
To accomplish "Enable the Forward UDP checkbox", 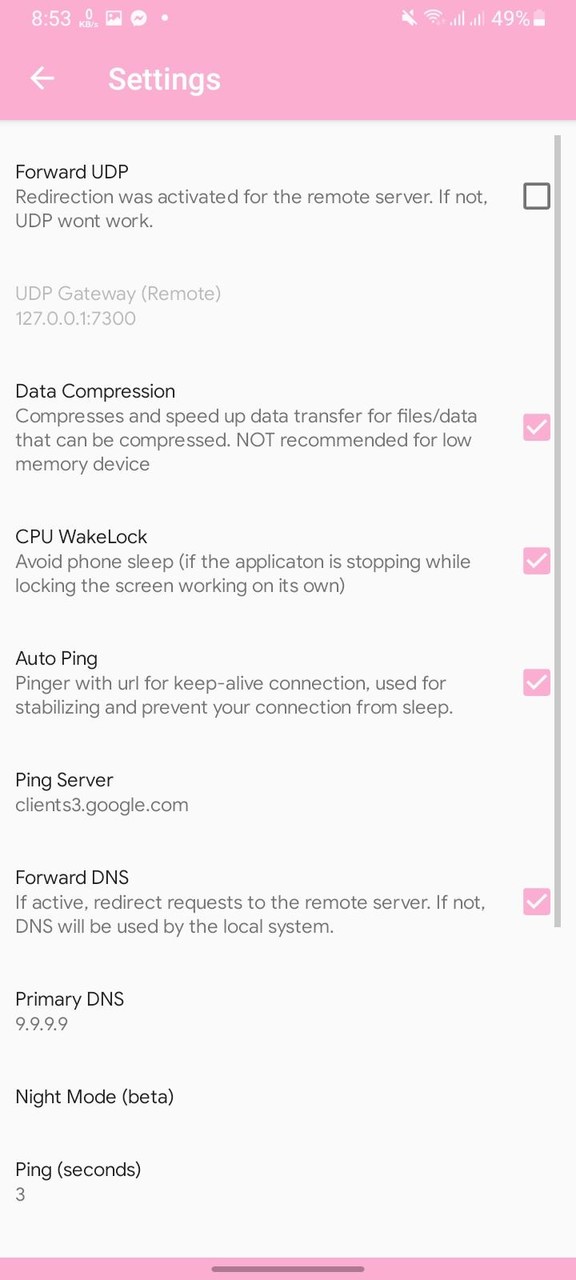I will click(537, 196).
